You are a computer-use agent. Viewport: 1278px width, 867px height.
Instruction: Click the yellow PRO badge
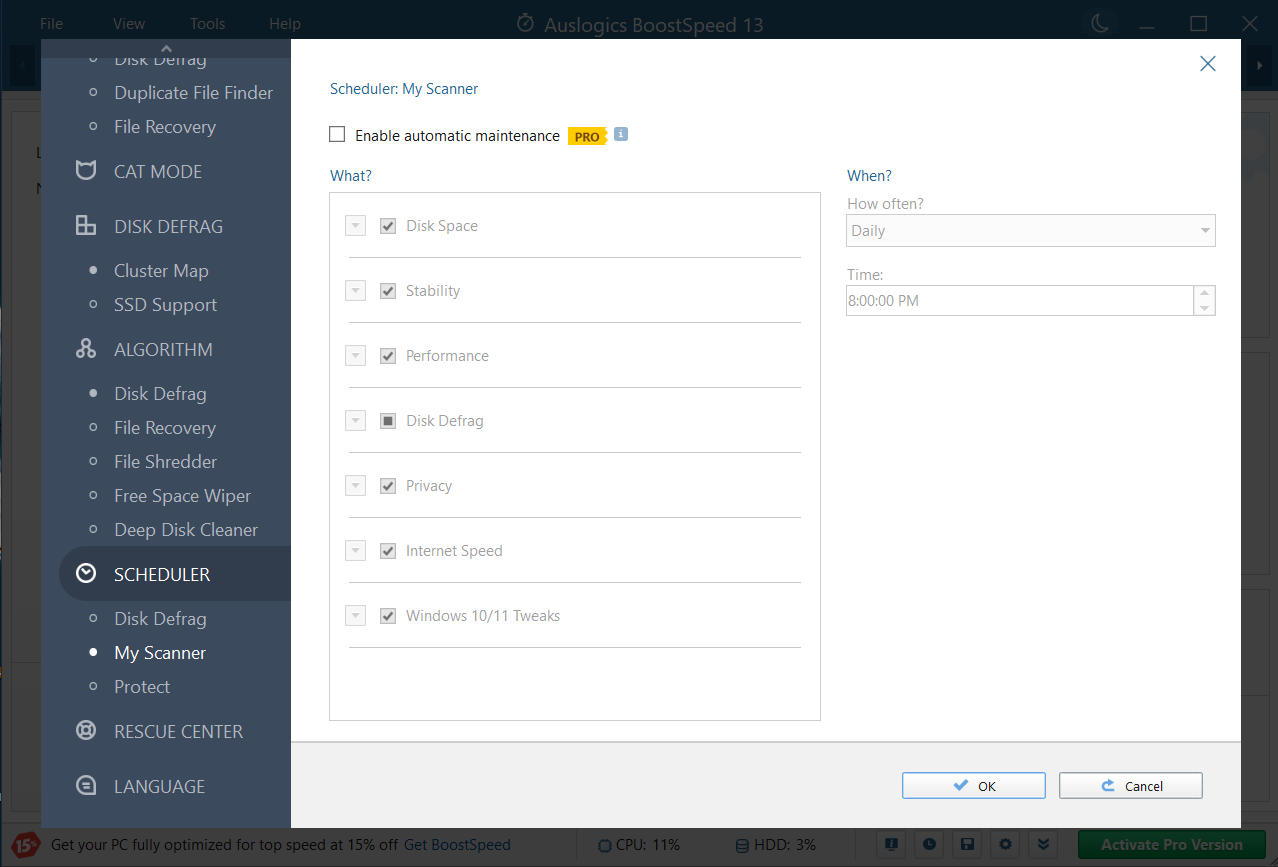587,136
